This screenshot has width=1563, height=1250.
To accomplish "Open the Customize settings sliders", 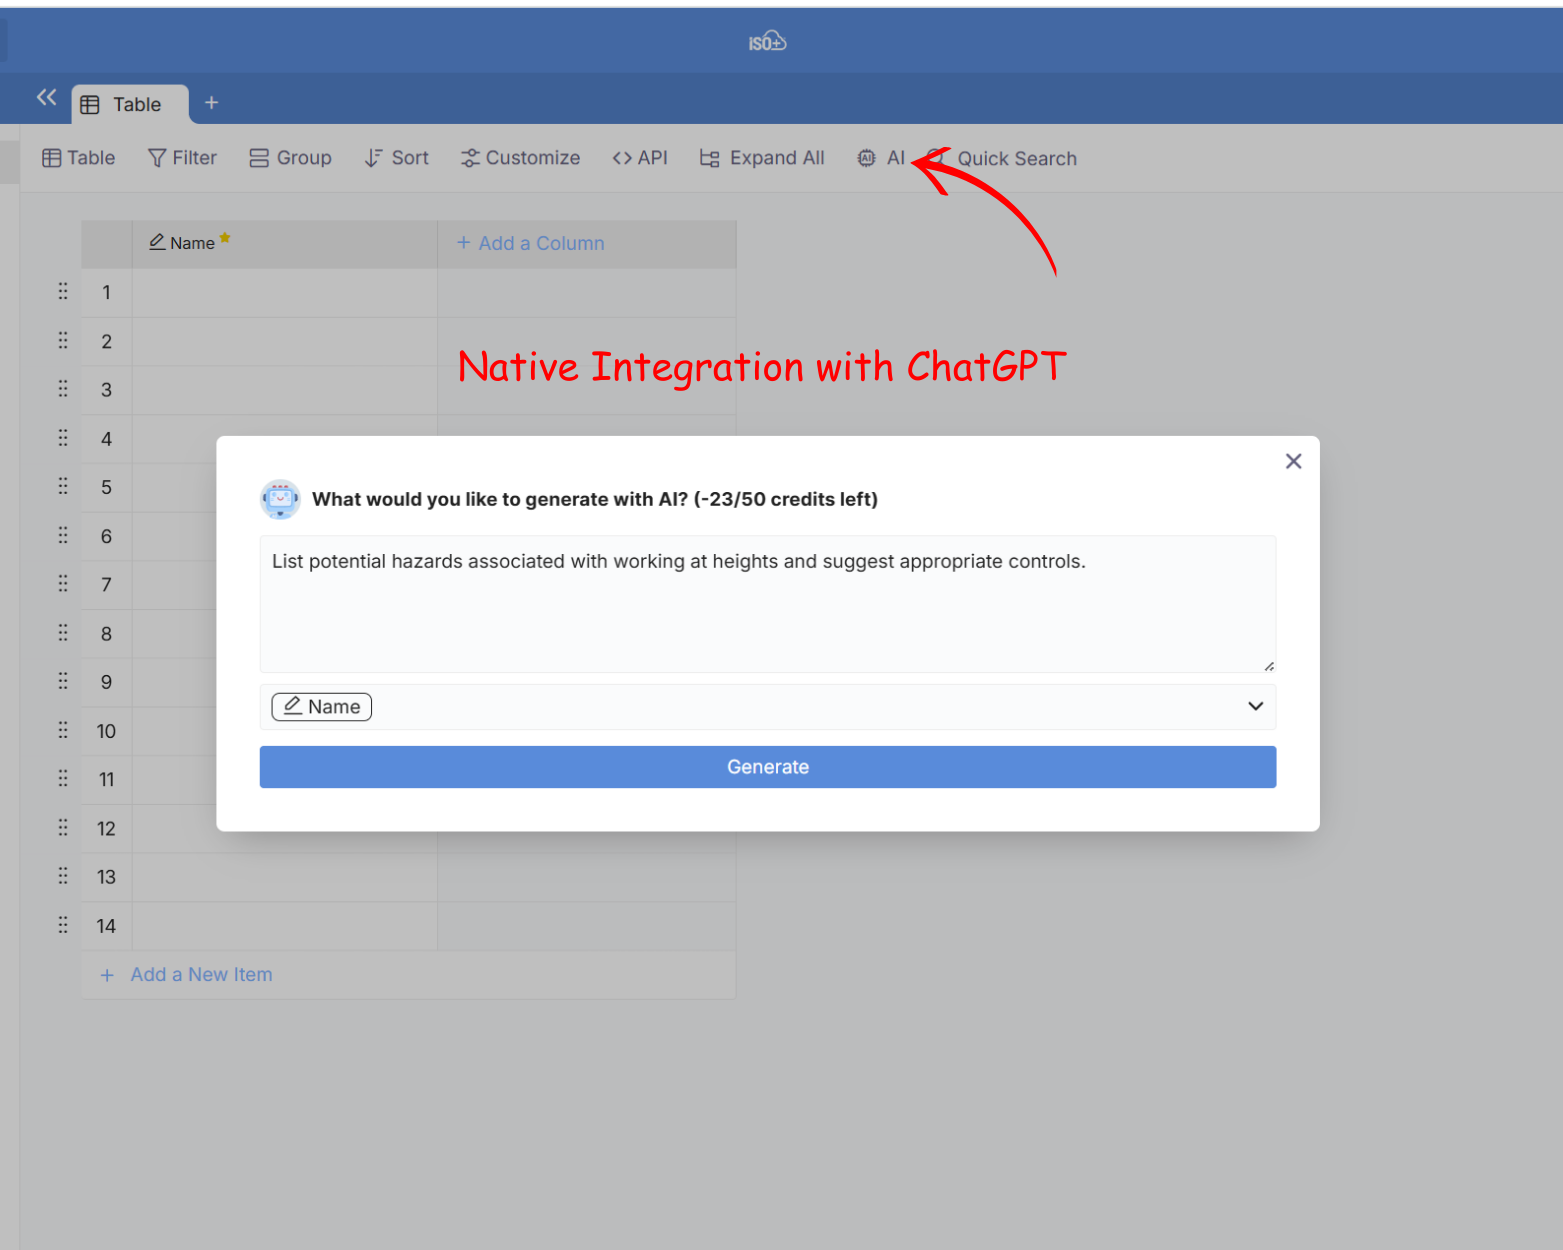I will pos(520,158).
